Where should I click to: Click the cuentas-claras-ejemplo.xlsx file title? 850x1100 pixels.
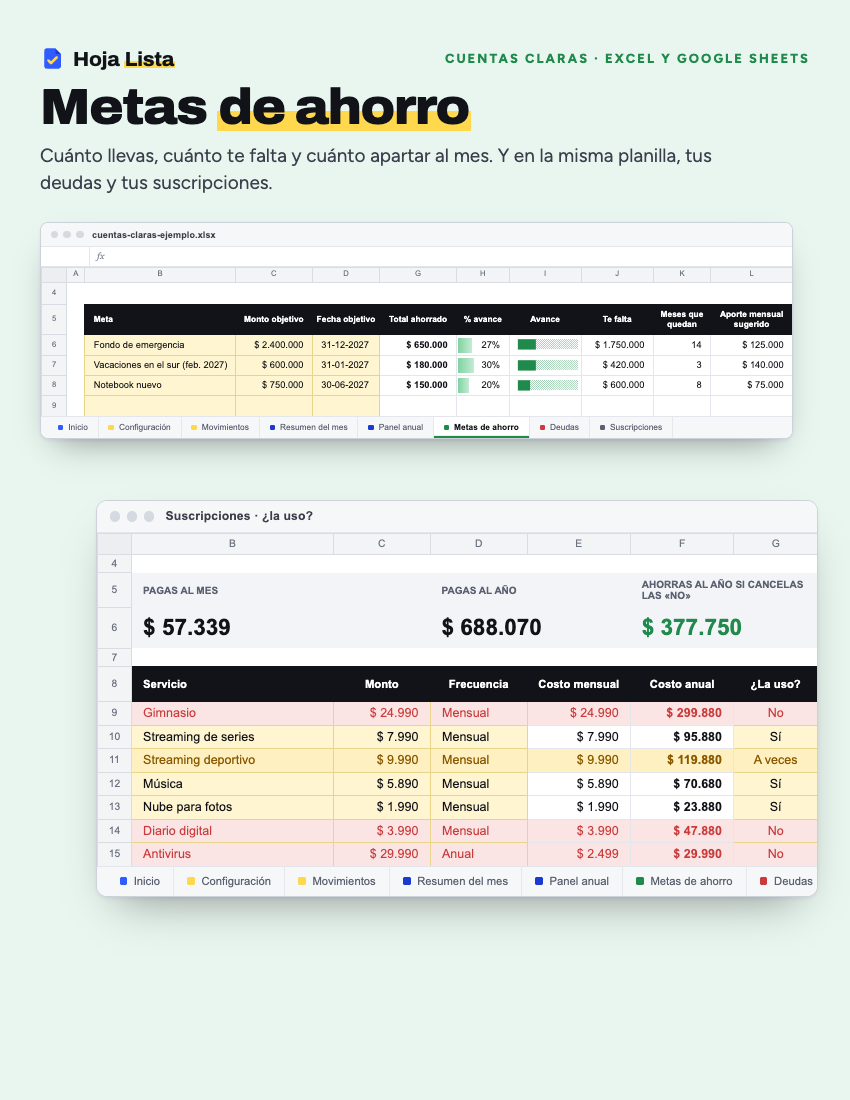tap(154, 235)
